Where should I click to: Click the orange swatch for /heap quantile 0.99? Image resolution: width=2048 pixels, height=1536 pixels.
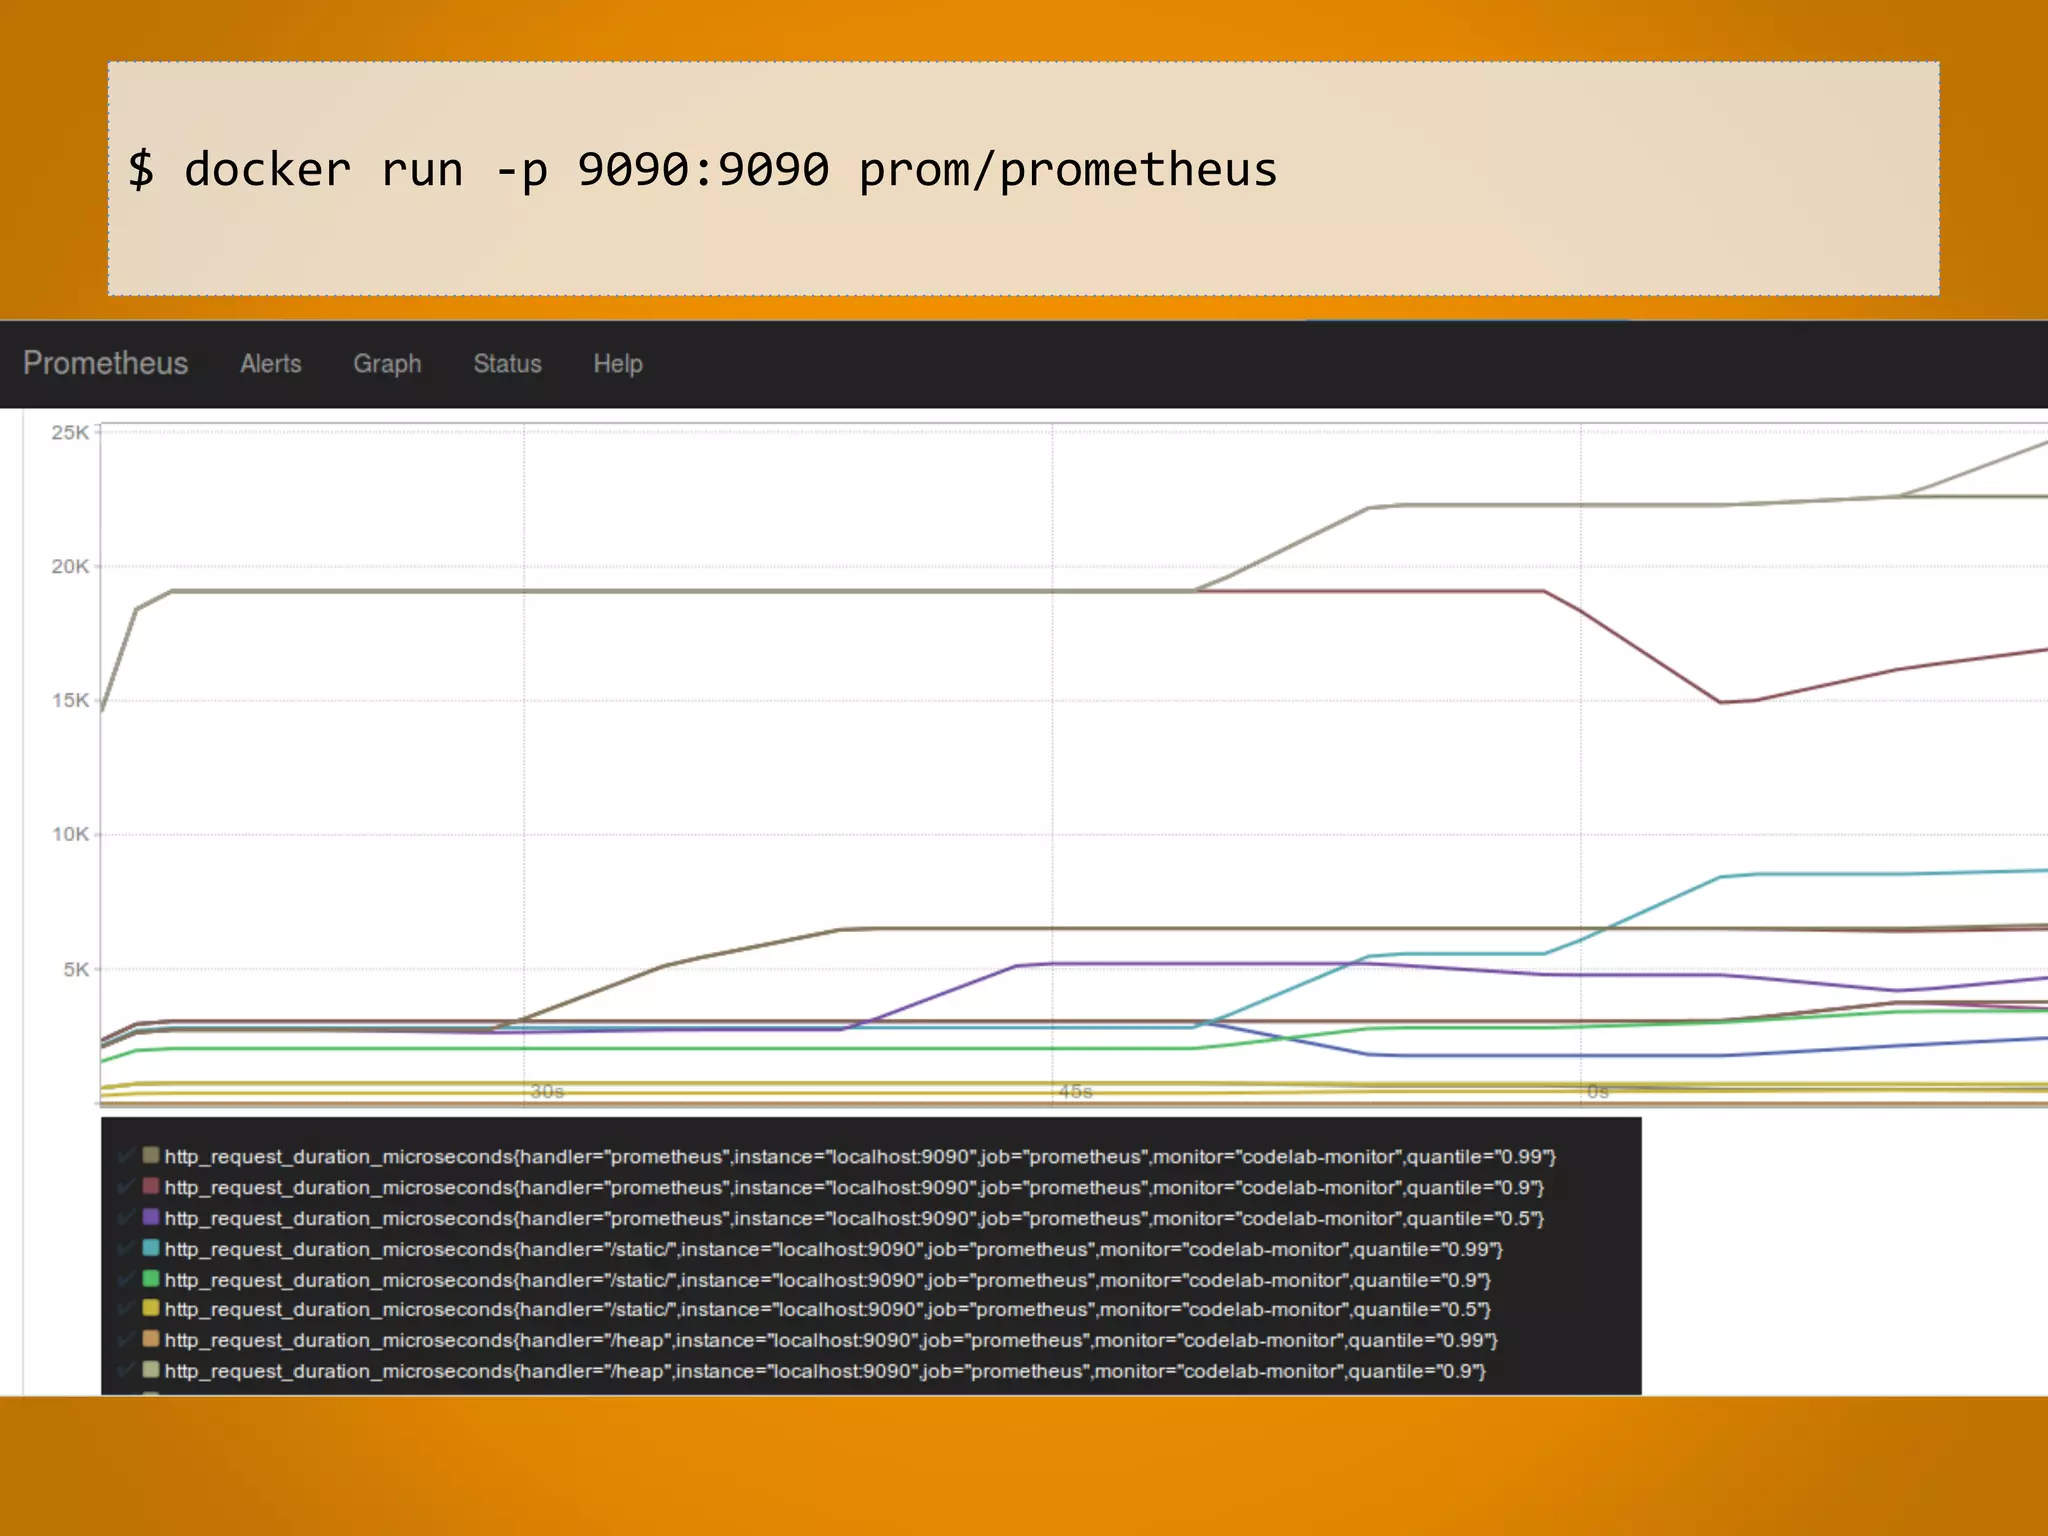(x=151, y=1339)
